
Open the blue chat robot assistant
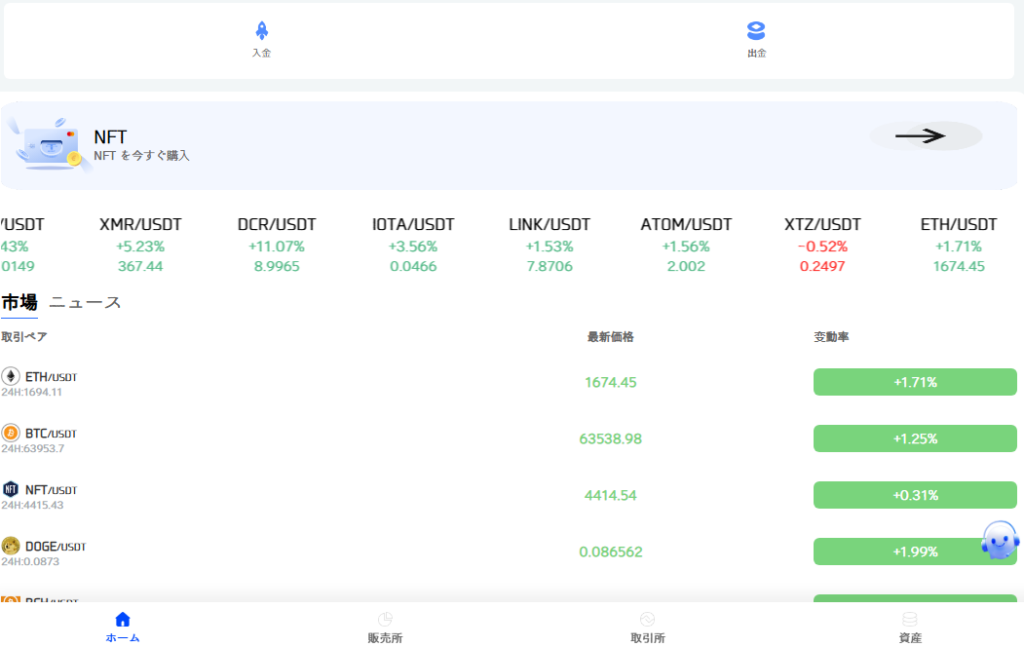click(x=1000, y=539)
